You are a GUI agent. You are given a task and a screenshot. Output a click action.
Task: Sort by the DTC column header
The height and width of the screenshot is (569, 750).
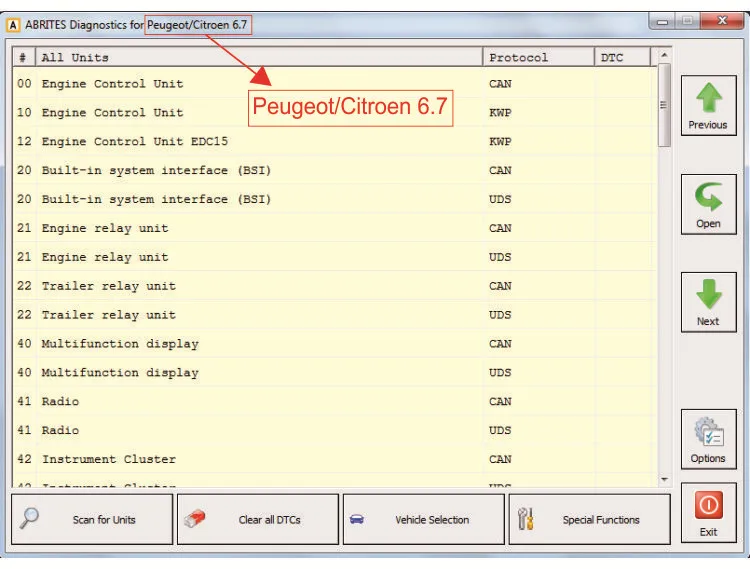622,57
